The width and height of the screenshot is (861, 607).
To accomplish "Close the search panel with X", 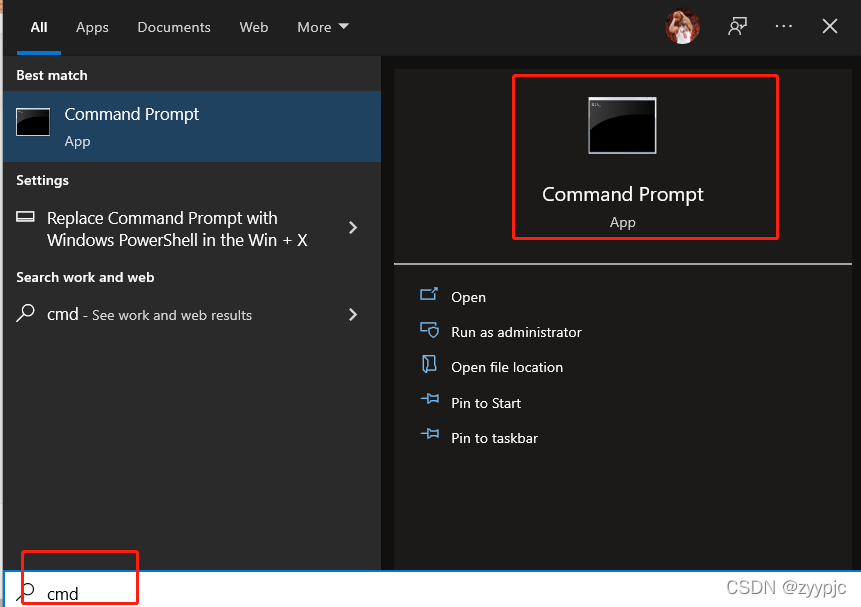I will pos(830,26).
